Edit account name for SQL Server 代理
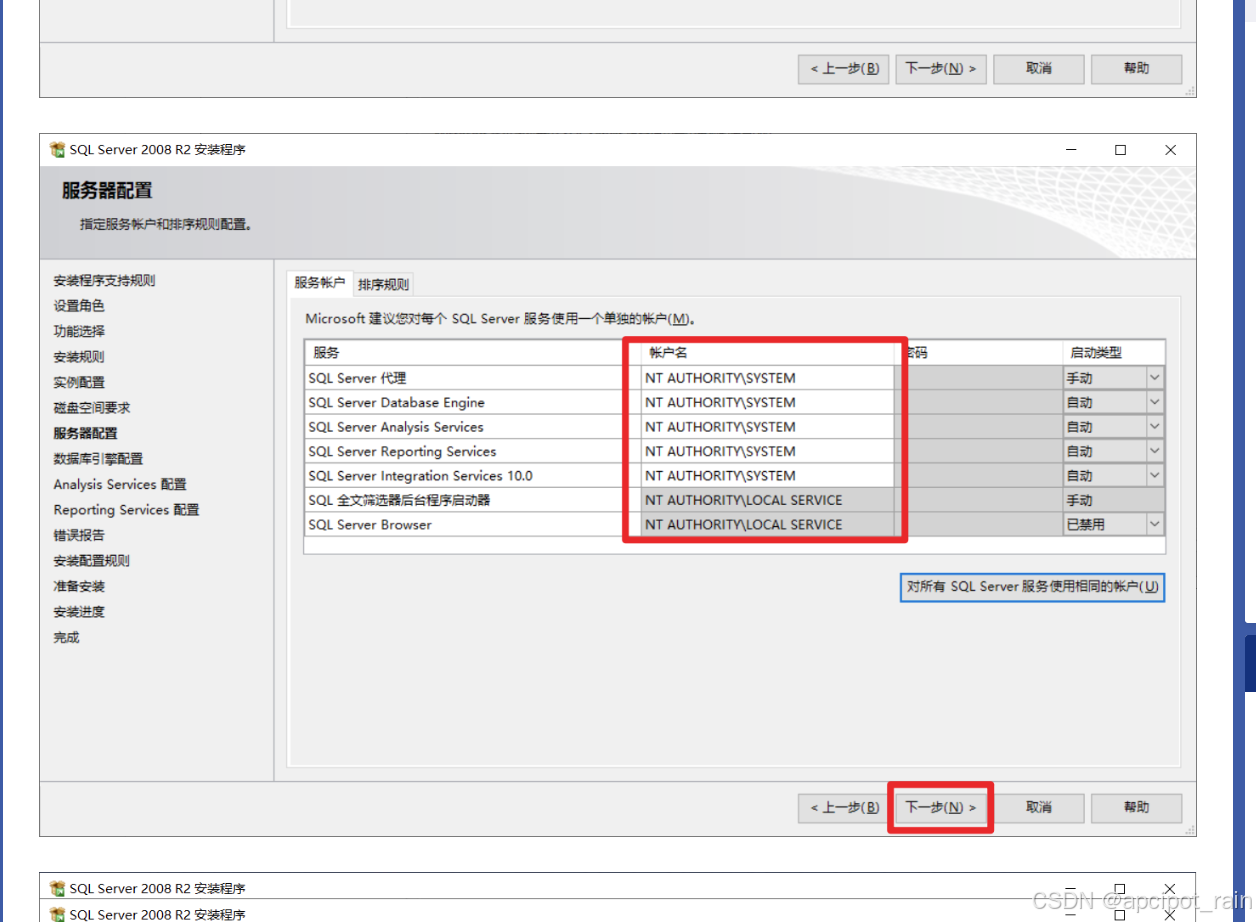Viewport: 1256px width, 922px height. click(768, 378)
